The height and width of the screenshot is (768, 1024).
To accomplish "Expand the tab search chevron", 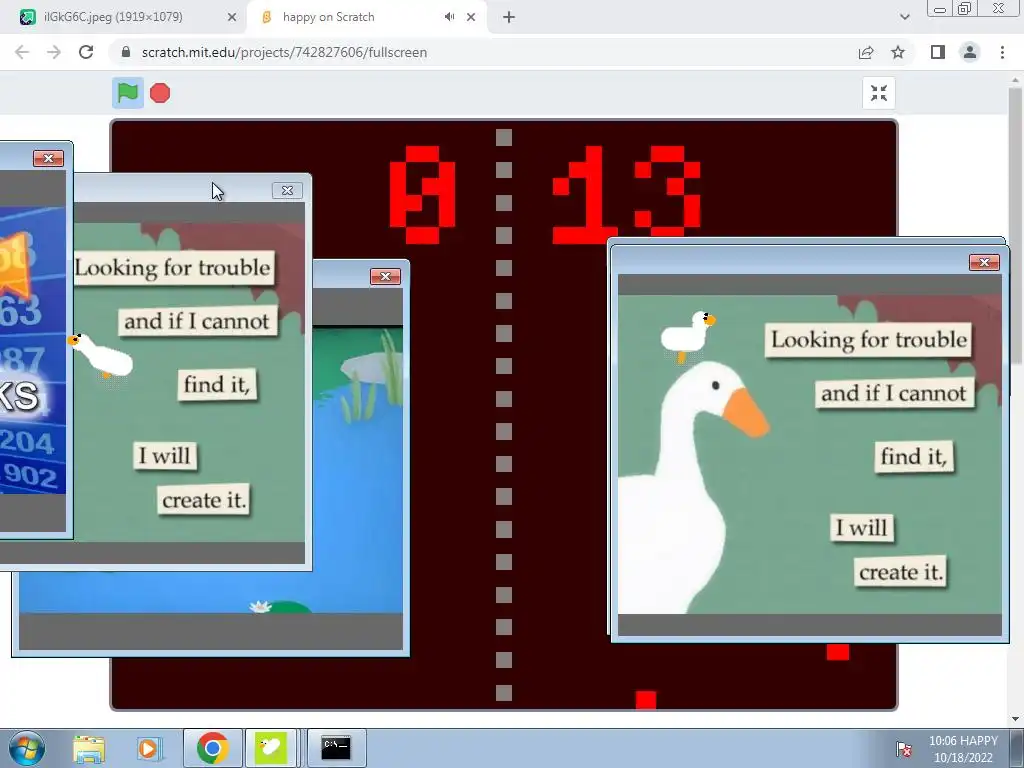I will pyautogui.click(x=904, y=18).
